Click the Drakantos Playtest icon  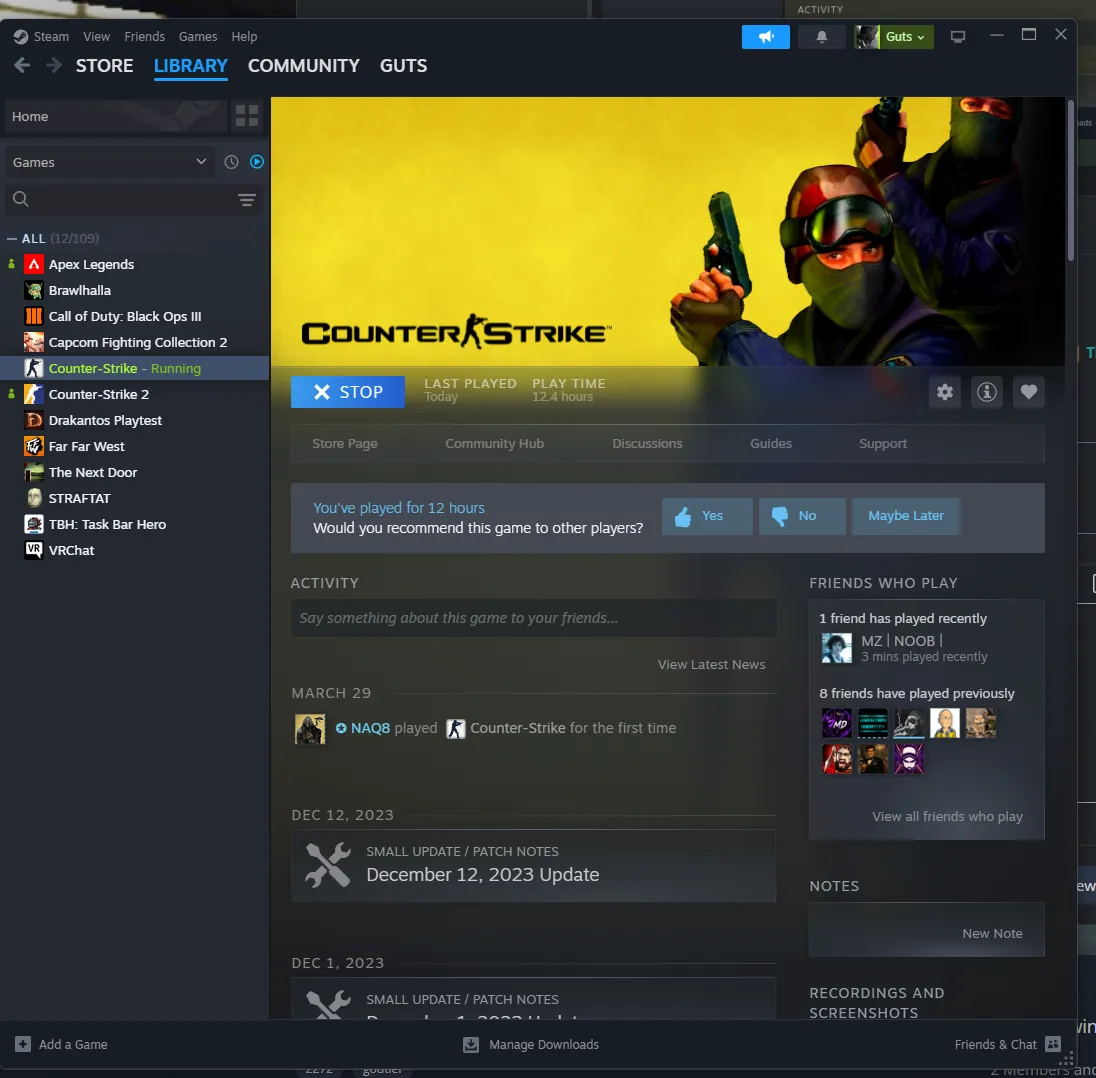coord(34,420)
